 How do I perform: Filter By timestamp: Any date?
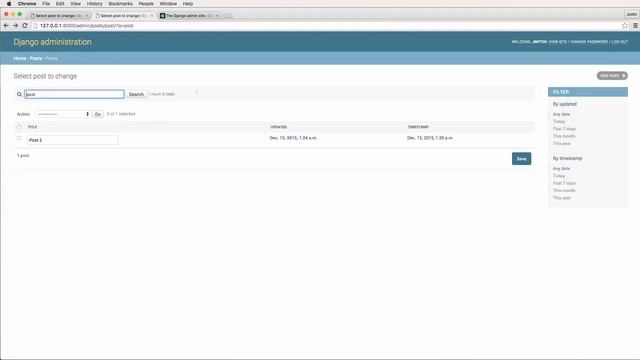pyautogui.click(x=561, y=169)
